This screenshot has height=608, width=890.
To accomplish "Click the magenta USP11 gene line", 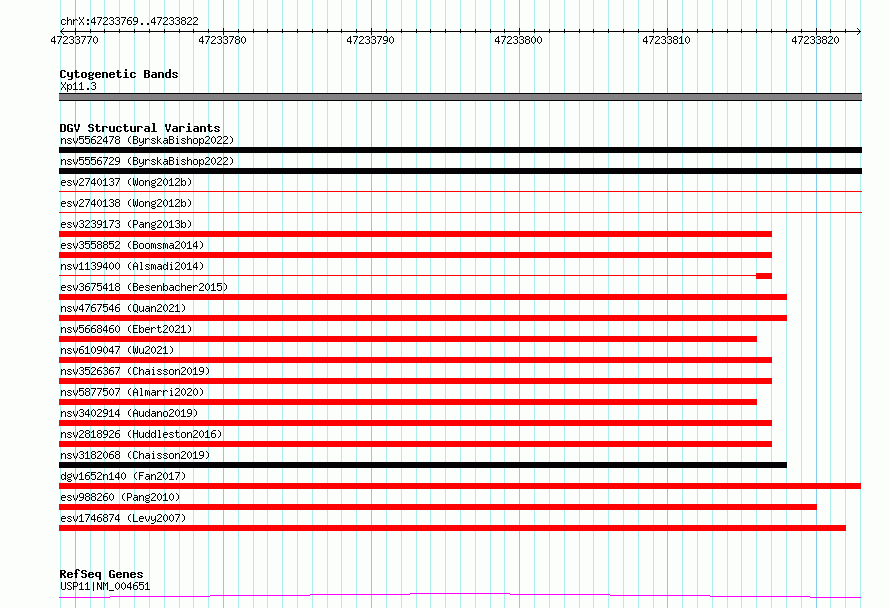I will coord(460,595).
